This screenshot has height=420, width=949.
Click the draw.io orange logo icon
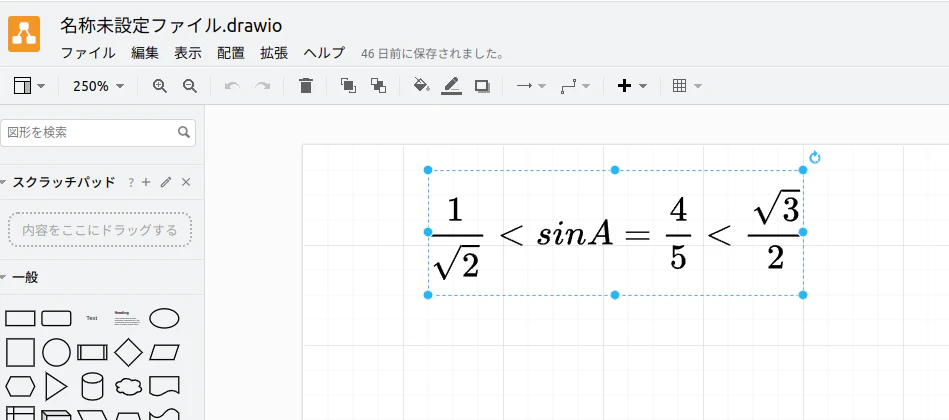point(24,34)
